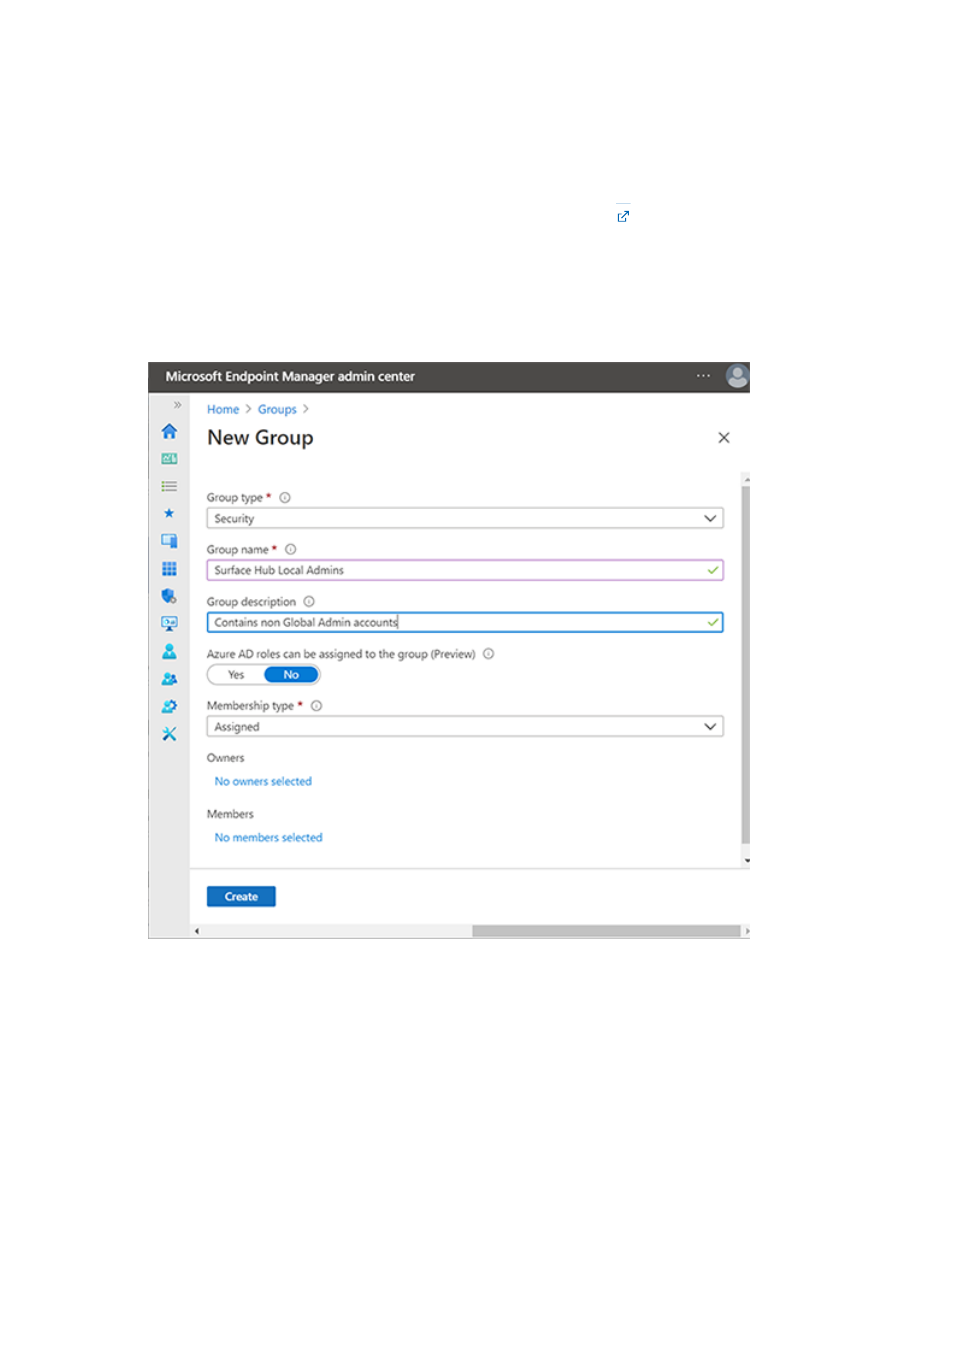The image size is (954, 1350).
Task: Click the user account avatar
Action: 737,376
